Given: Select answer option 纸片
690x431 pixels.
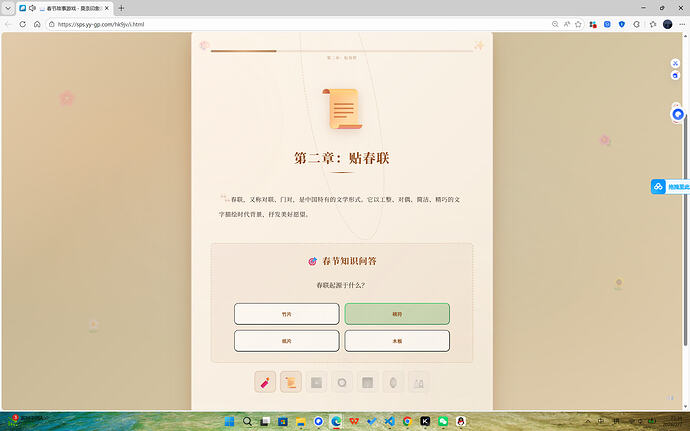Looking at the screenshot, I should [x=287, y=340].
